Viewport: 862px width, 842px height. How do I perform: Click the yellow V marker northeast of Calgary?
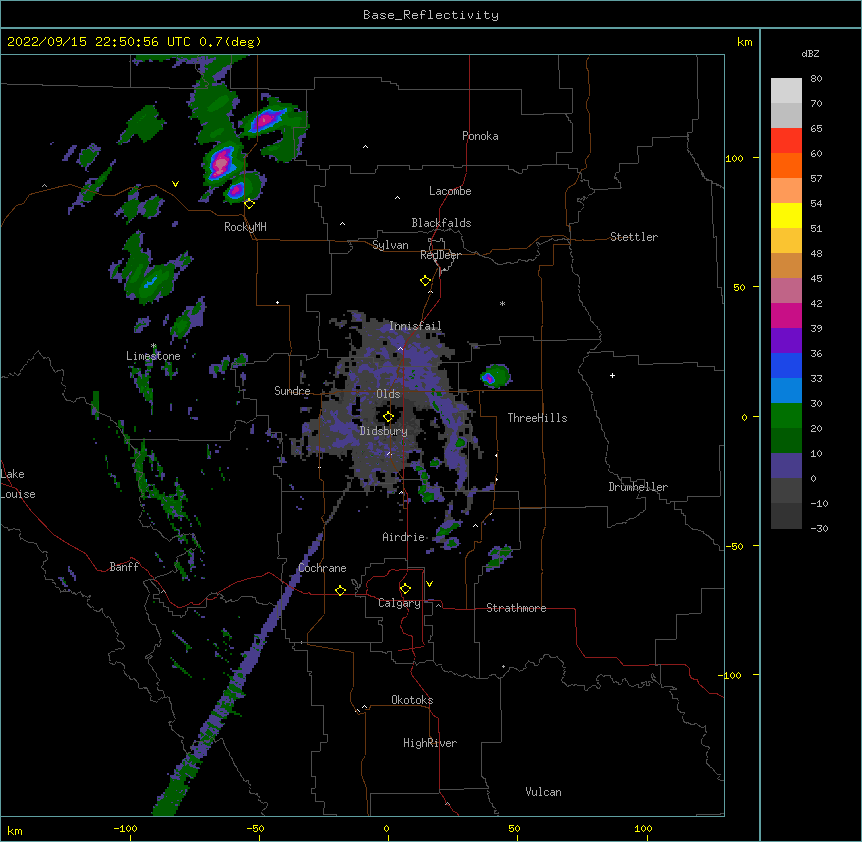coord(429,584)
